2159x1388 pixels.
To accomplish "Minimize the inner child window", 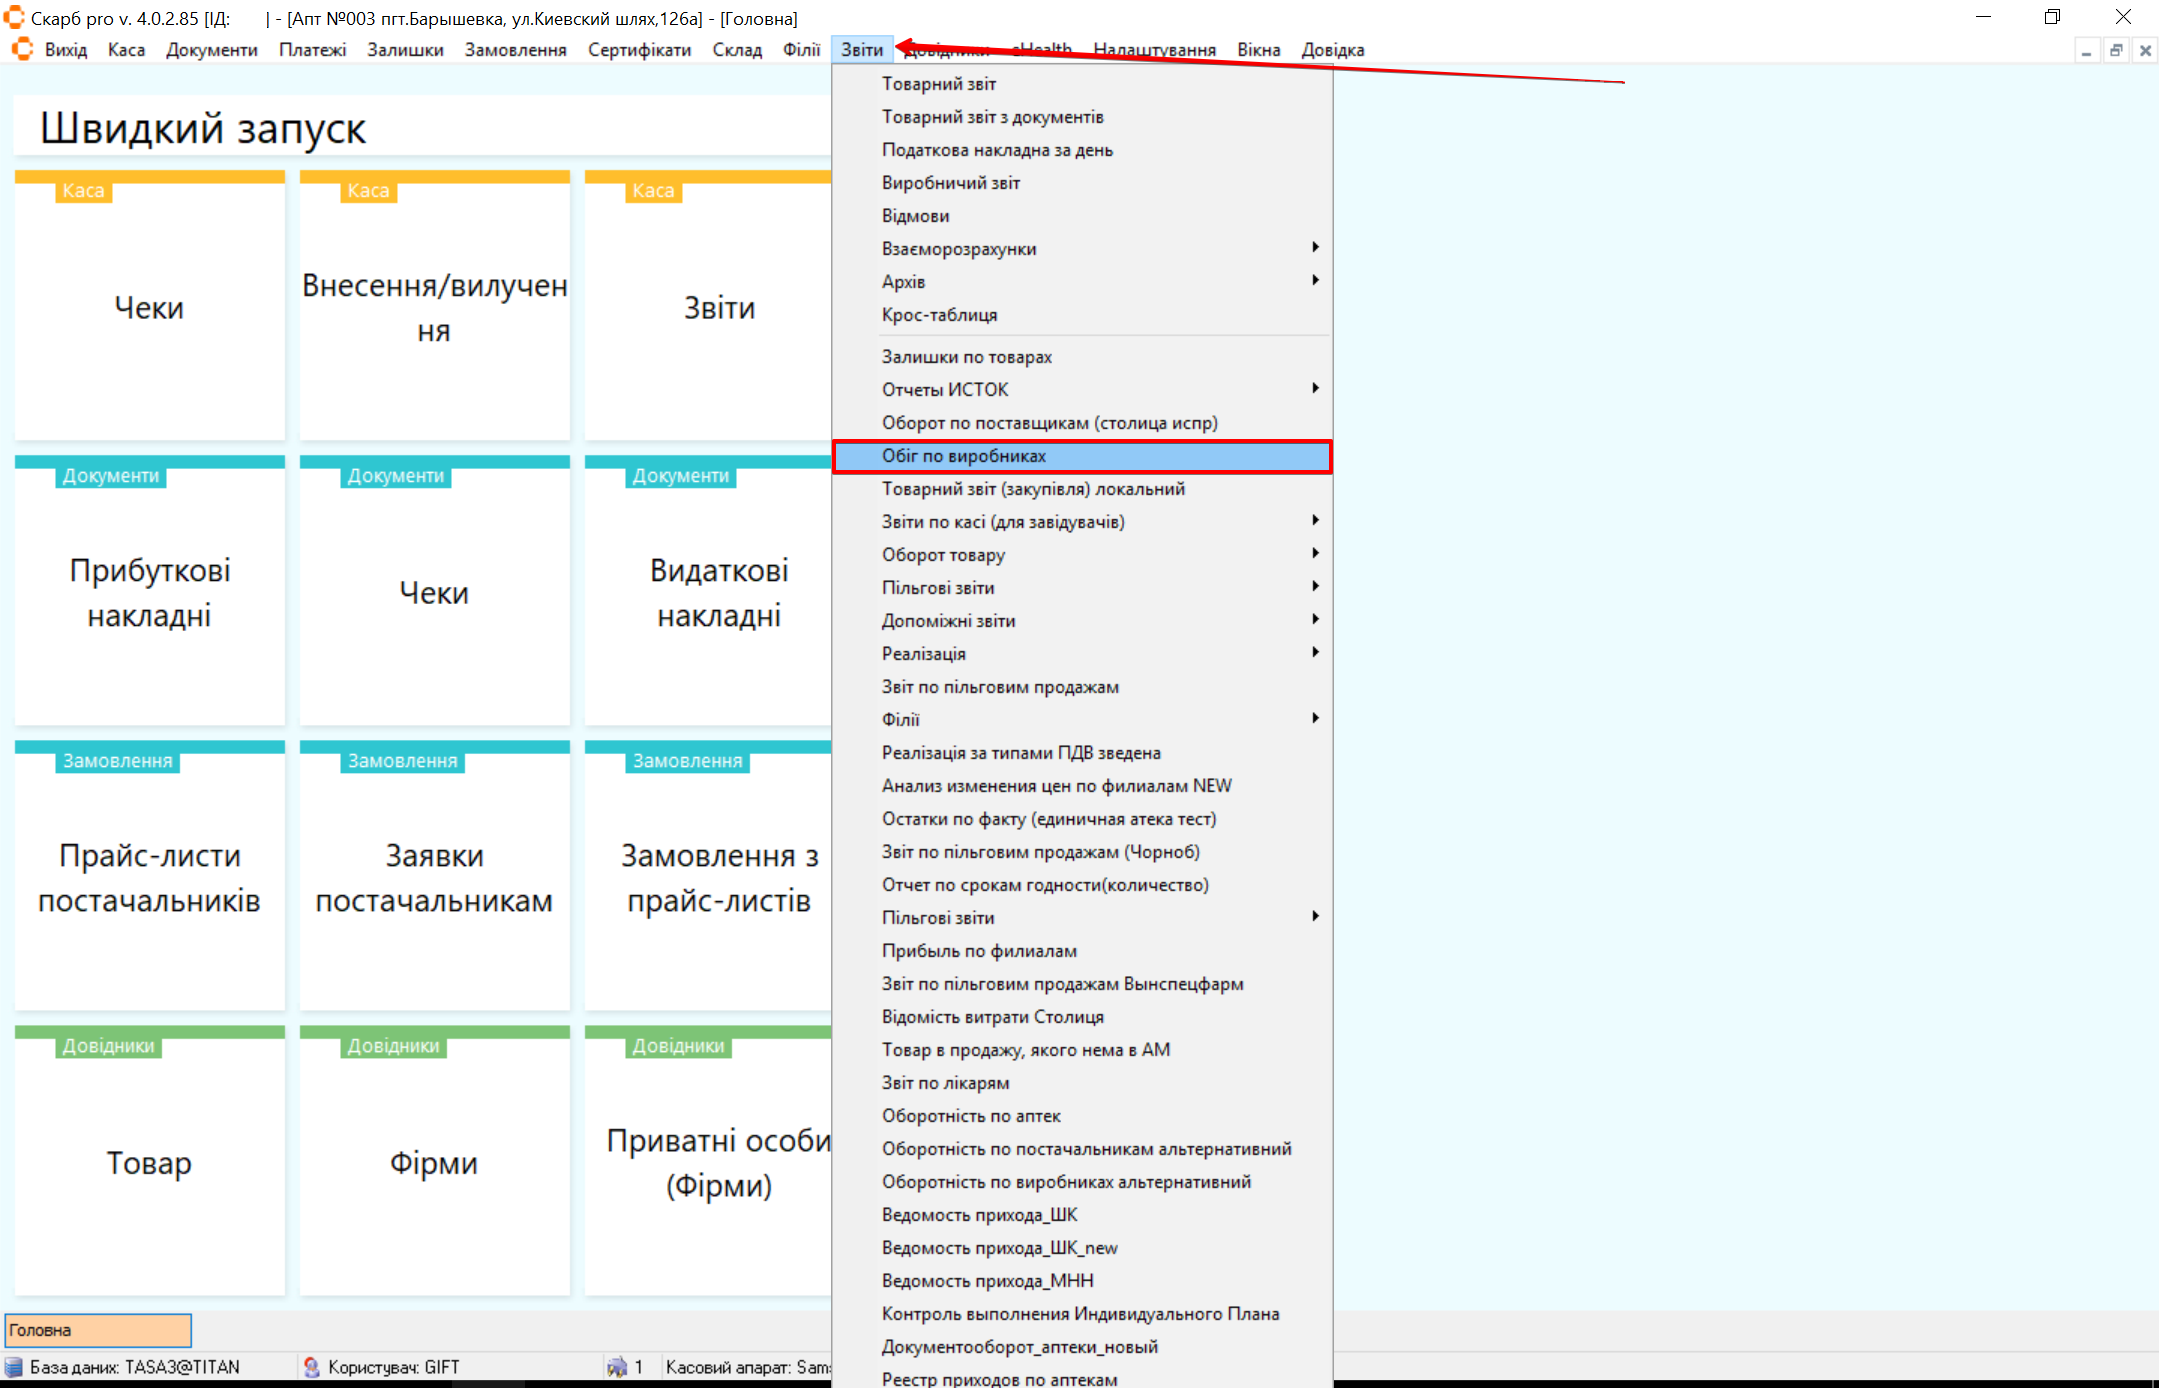I will [x=2087, y=50].
